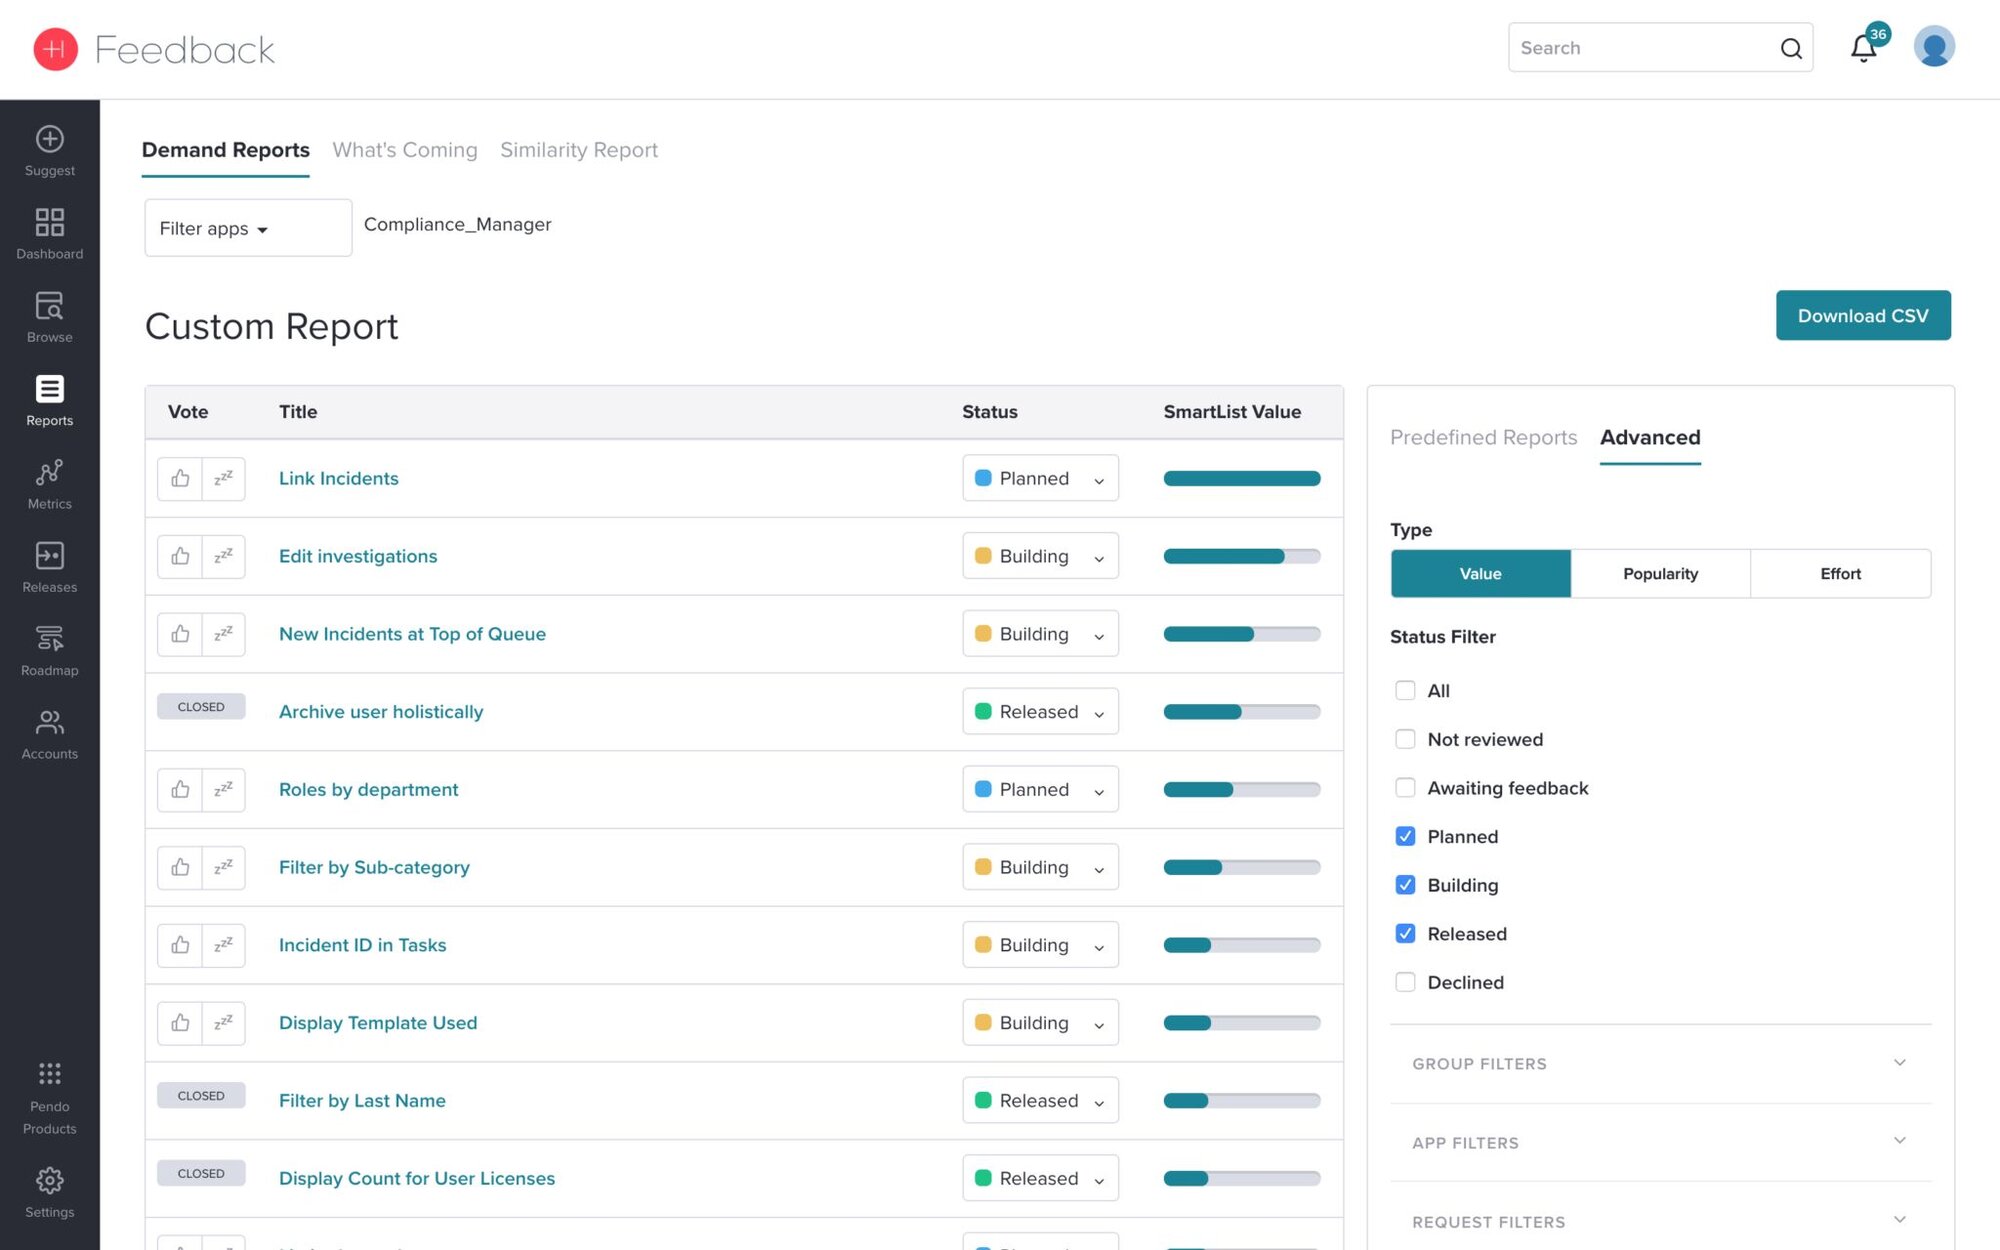Snooze Filter by Sub-category request

pos(224,867)
